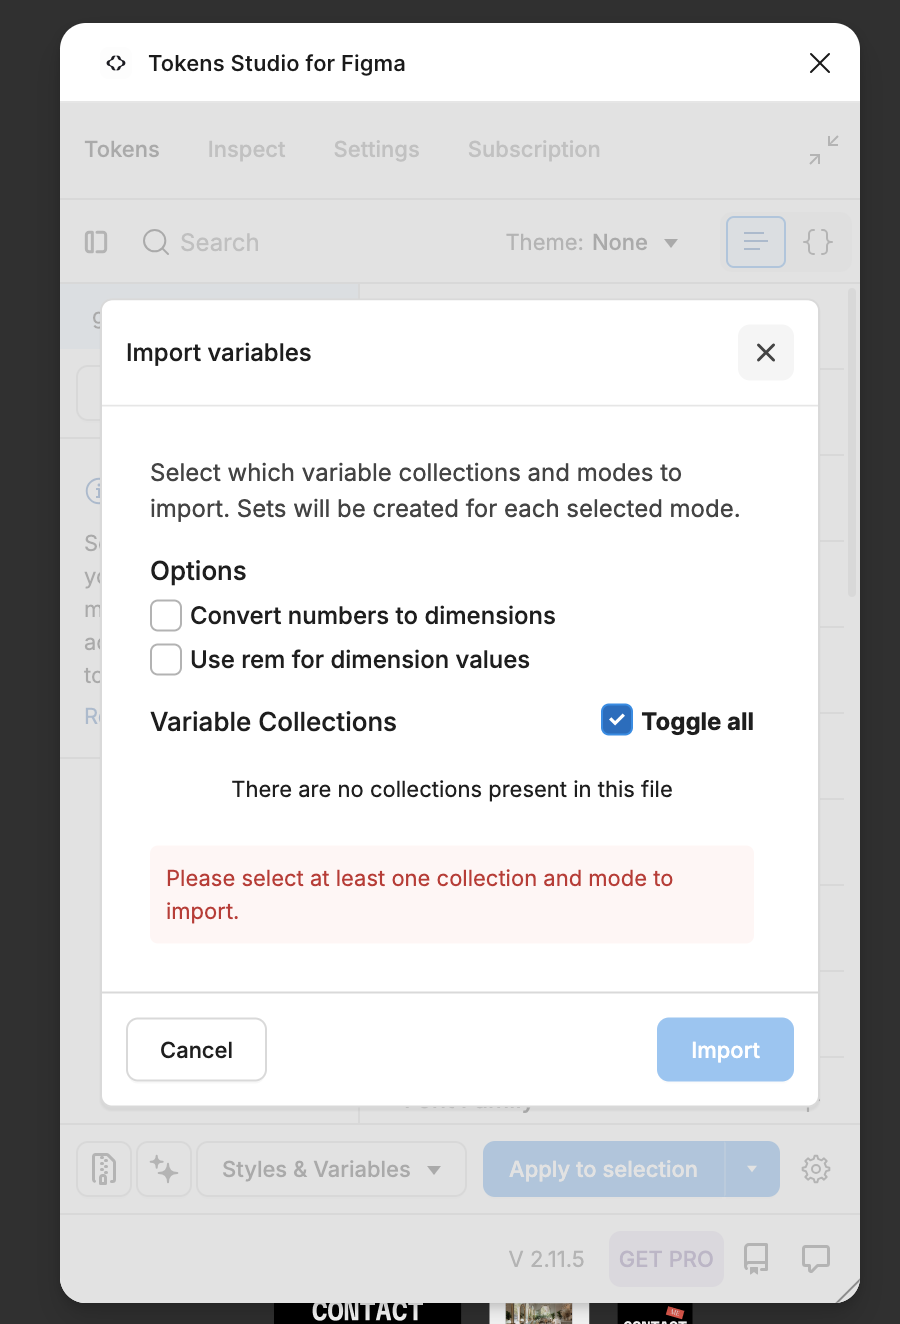Click the Cancel button

pos(196,1050)
